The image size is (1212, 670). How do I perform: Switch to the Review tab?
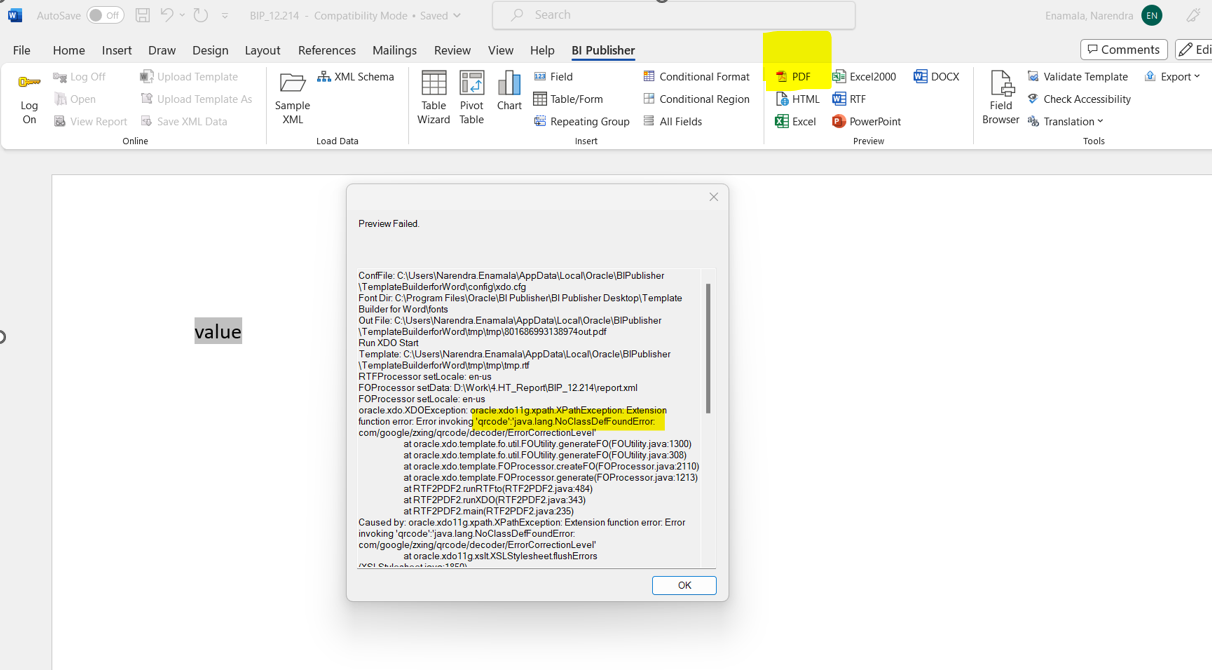tap(452, 50)
